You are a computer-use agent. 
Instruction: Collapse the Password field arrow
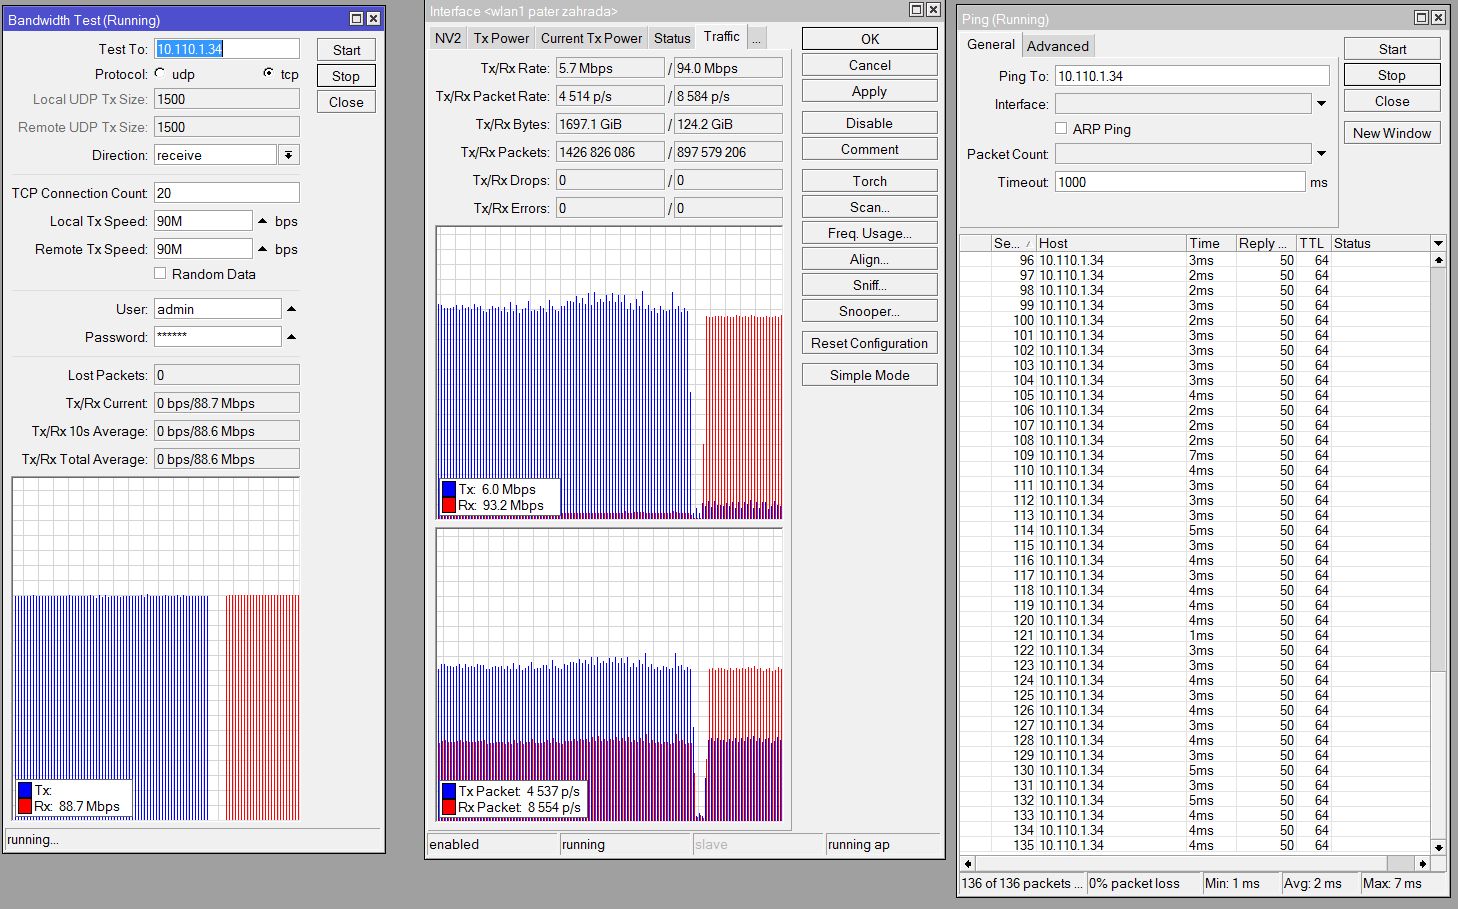[x=291, y=337]
